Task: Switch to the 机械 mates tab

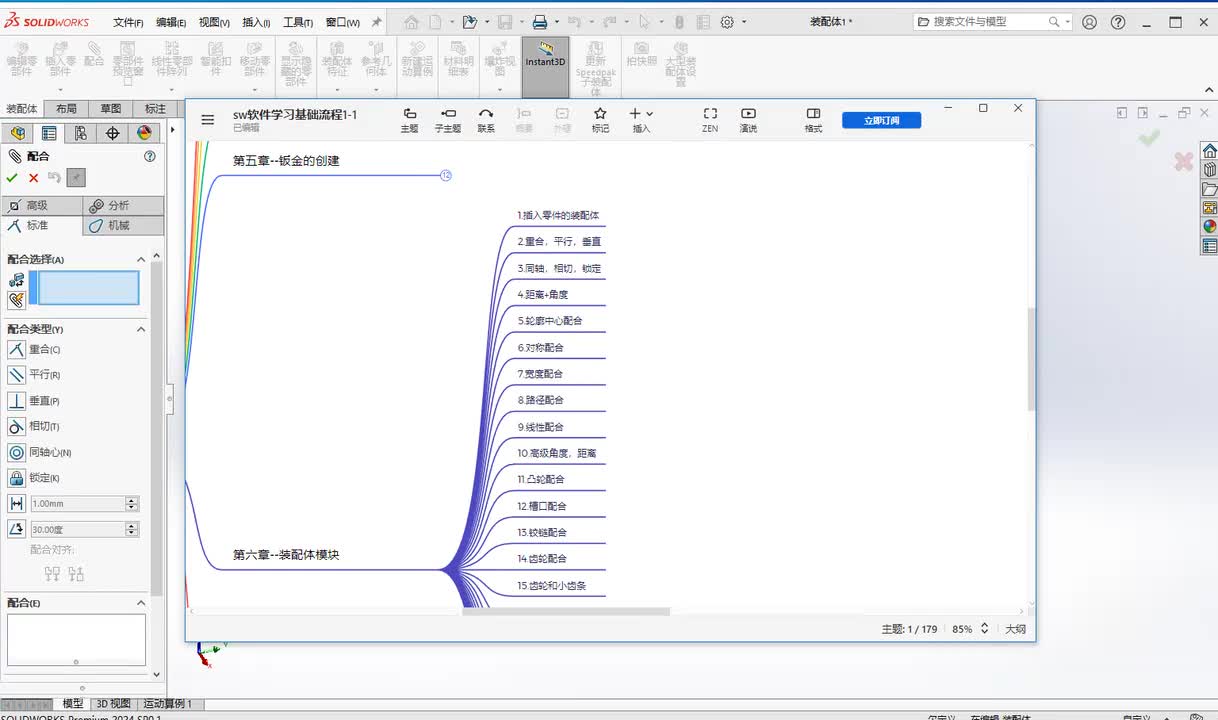Action: pos(123,226)
